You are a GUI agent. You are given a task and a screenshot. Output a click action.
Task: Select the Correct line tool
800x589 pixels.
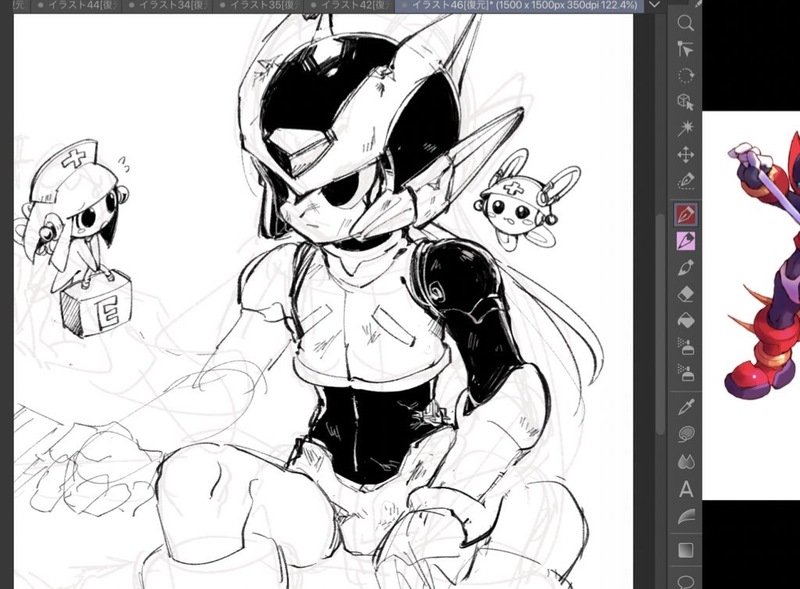686,517
